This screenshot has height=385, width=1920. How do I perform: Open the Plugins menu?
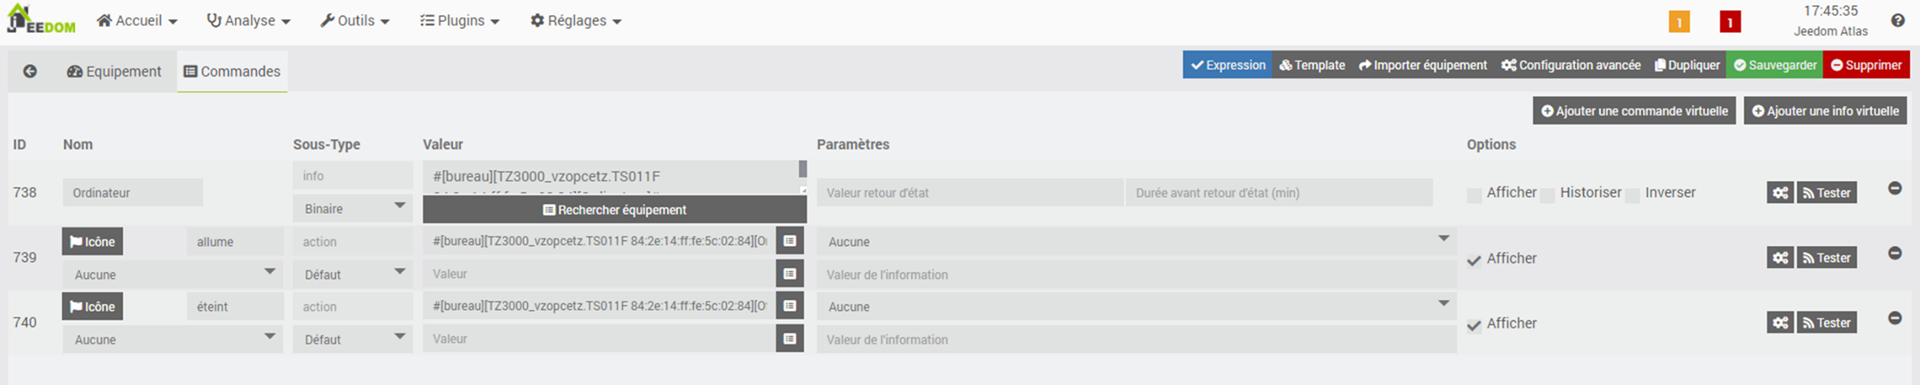coord(459,20)
